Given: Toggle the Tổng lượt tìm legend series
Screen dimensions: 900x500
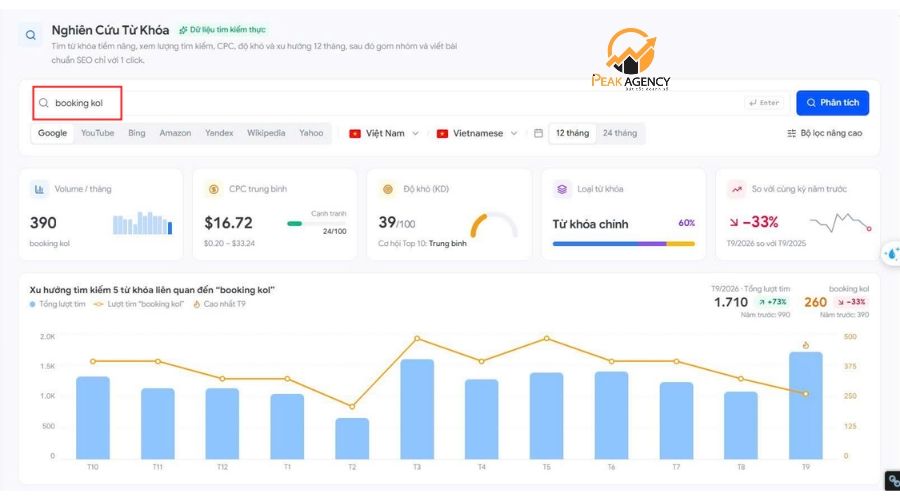Looking at the screenshot, I should (57, 304).
